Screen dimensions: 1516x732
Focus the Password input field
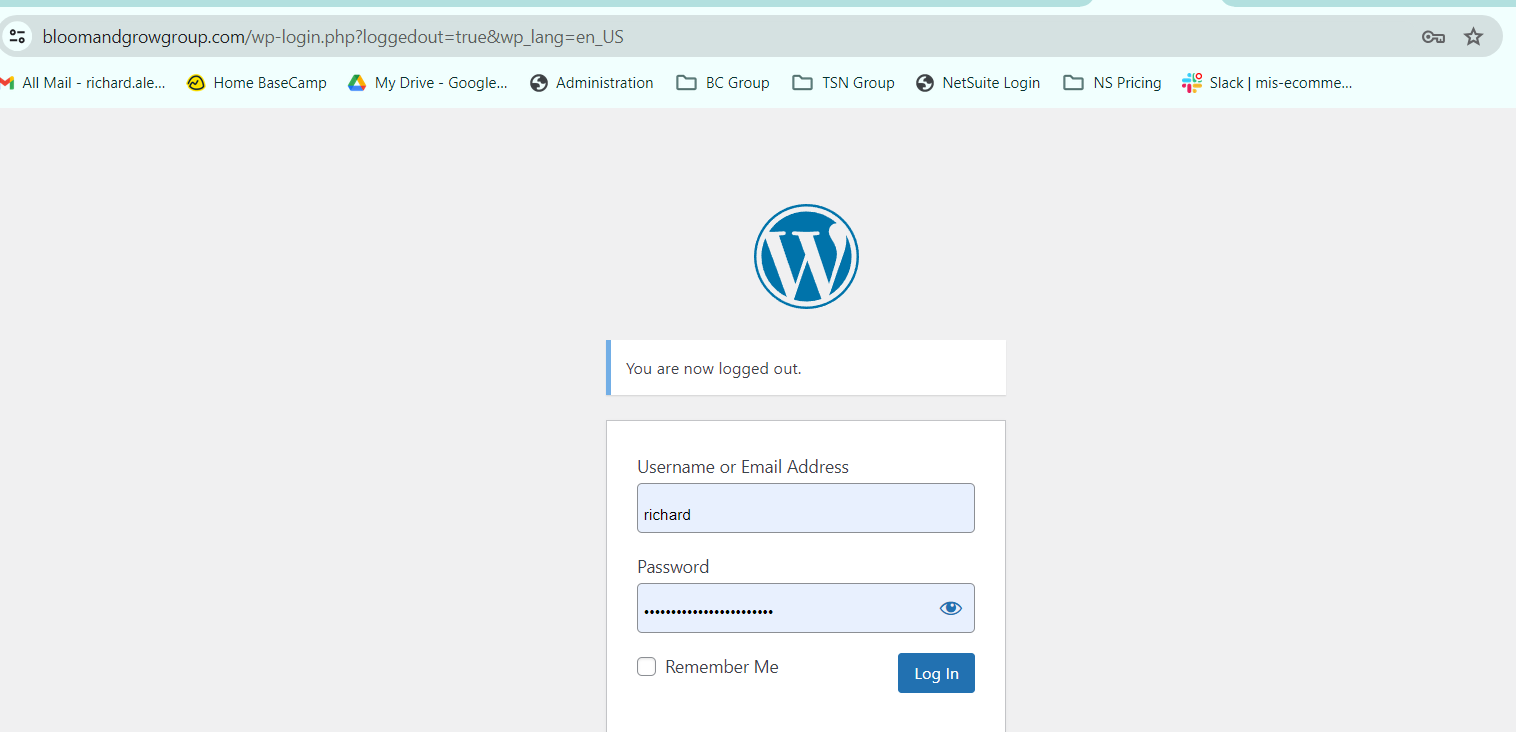tap(785, 608)
